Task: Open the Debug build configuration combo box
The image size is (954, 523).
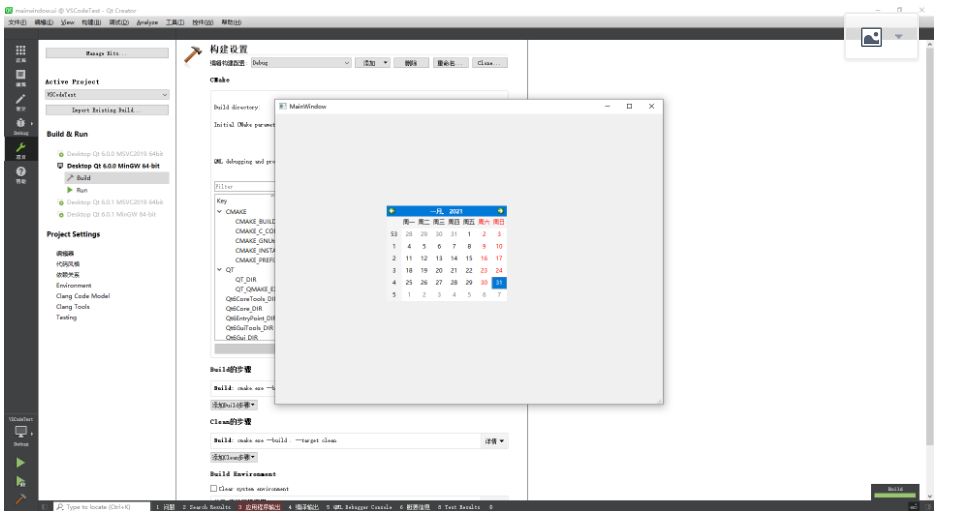Action: [x=301, y=63]
